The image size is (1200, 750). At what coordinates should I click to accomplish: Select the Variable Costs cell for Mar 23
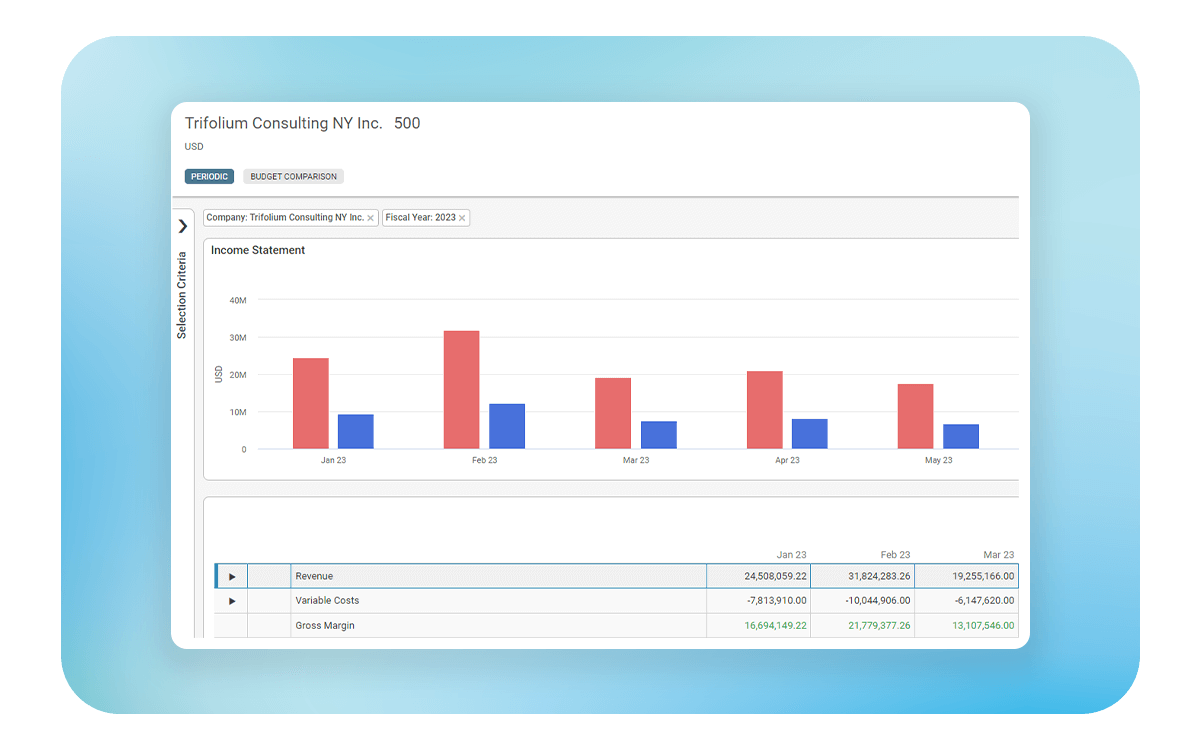(x=966, y=601)
